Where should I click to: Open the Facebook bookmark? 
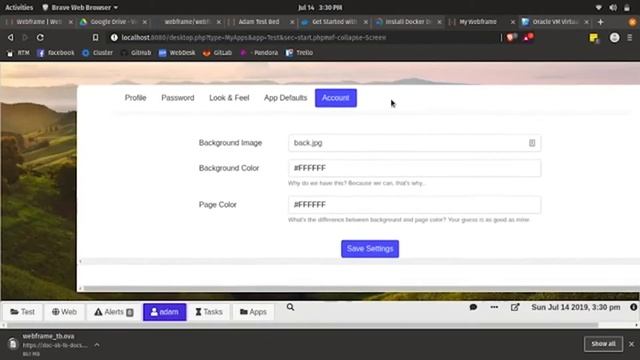(56, 53)
